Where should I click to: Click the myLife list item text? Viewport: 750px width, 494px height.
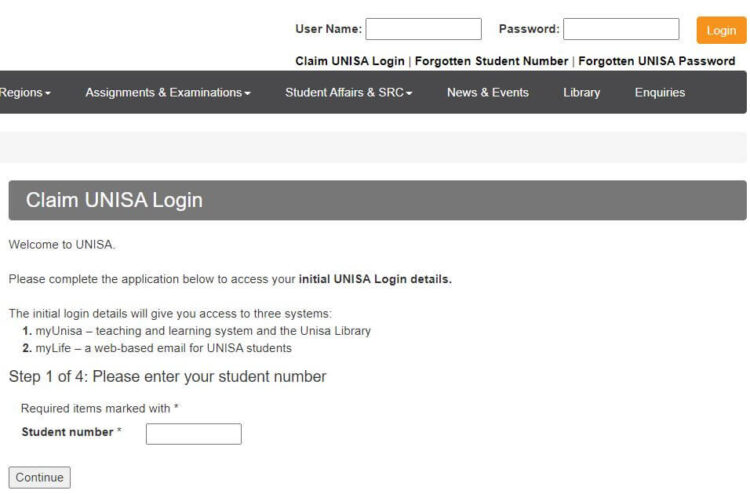[163, 348]
